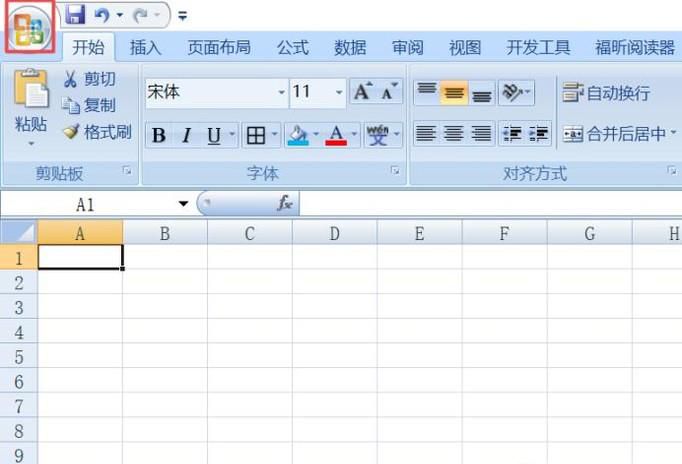Increase cell indent
Image resolution: width=682 pixels, height=464 pixels.
tap(539, 134)
